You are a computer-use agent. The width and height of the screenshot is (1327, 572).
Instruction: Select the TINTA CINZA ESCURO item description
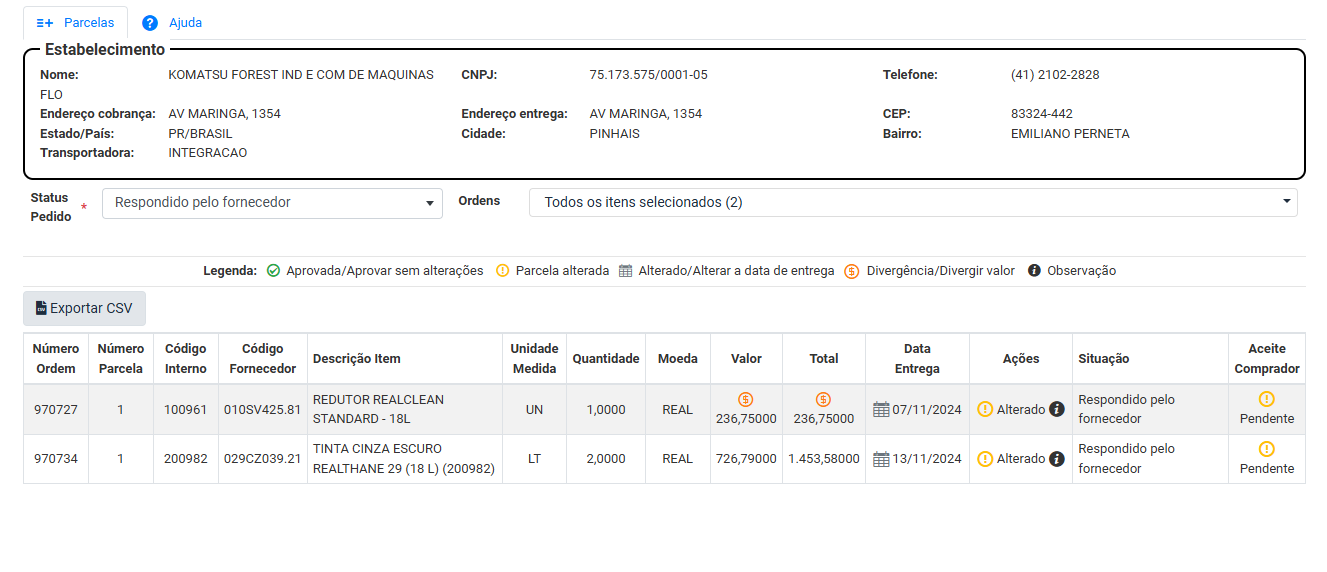point(403,459)
